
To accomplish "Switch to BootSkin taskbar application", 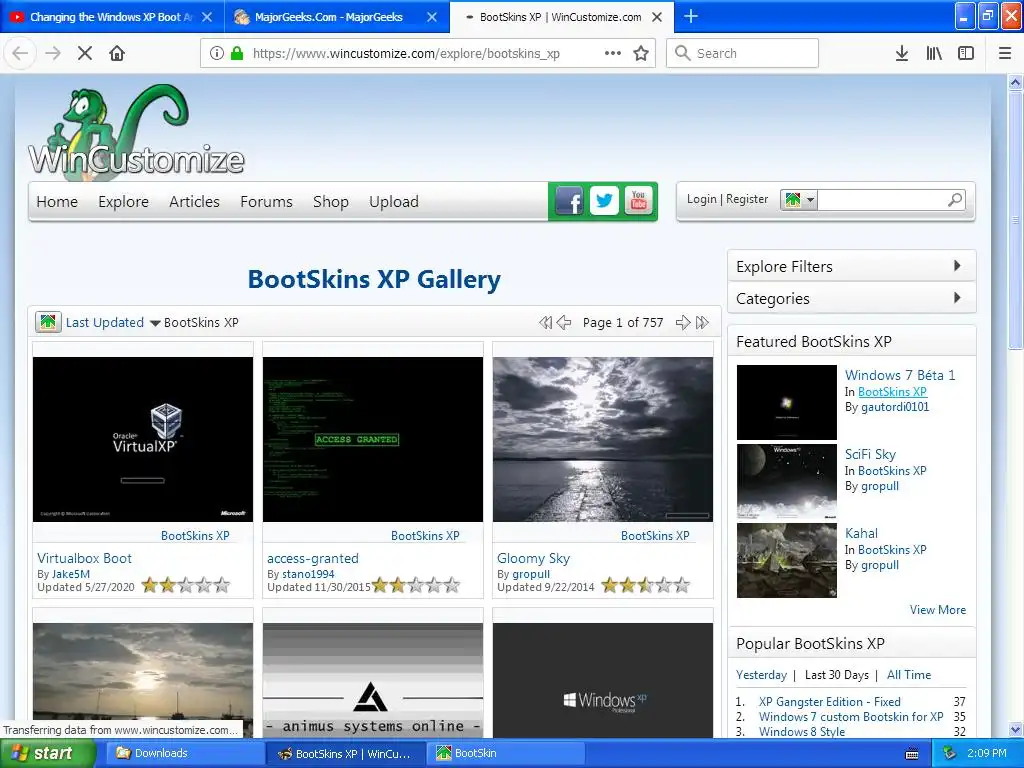I will tap(507, 753).
